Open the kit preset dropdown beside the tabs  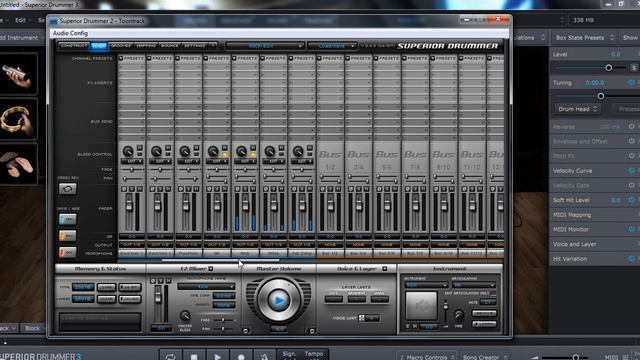click(x=264, y=46)
